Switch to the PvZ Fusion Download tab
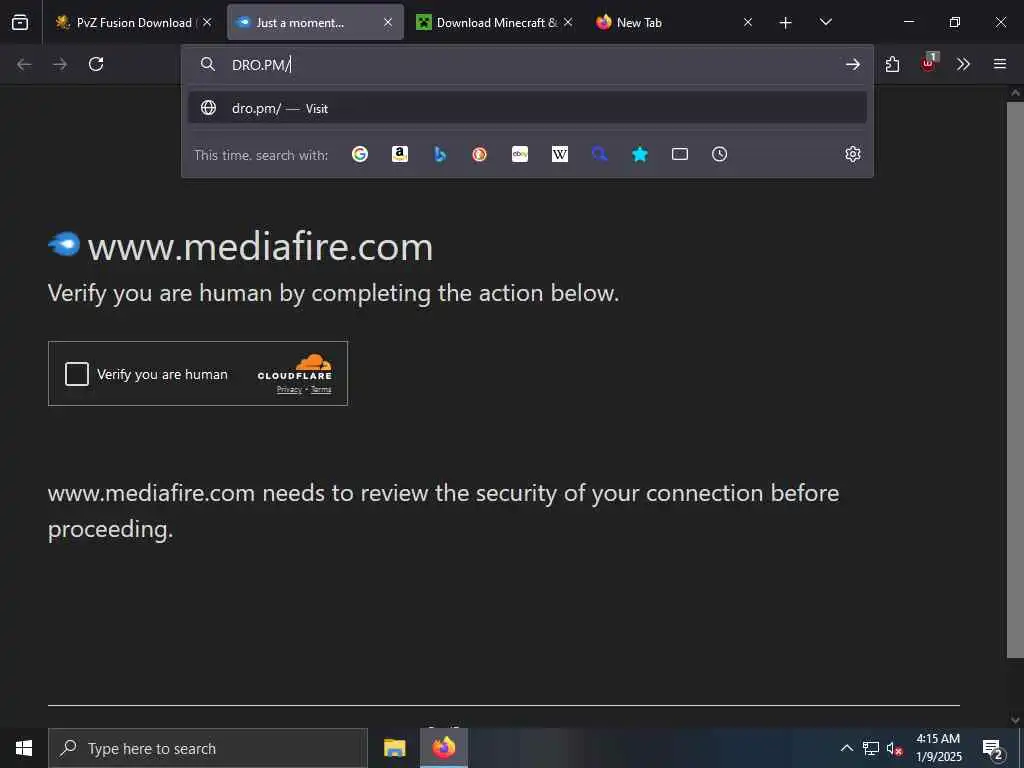This screenshot has height=768, width=1024. (x=134, y=22)
